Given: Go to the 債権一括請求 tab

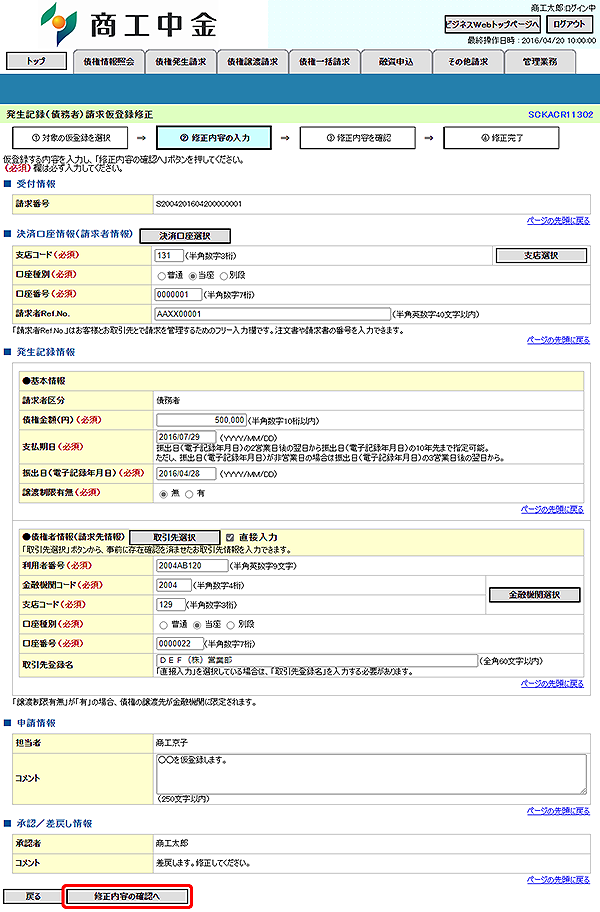Looking at the screenshot, I should [x=325, y=62].
